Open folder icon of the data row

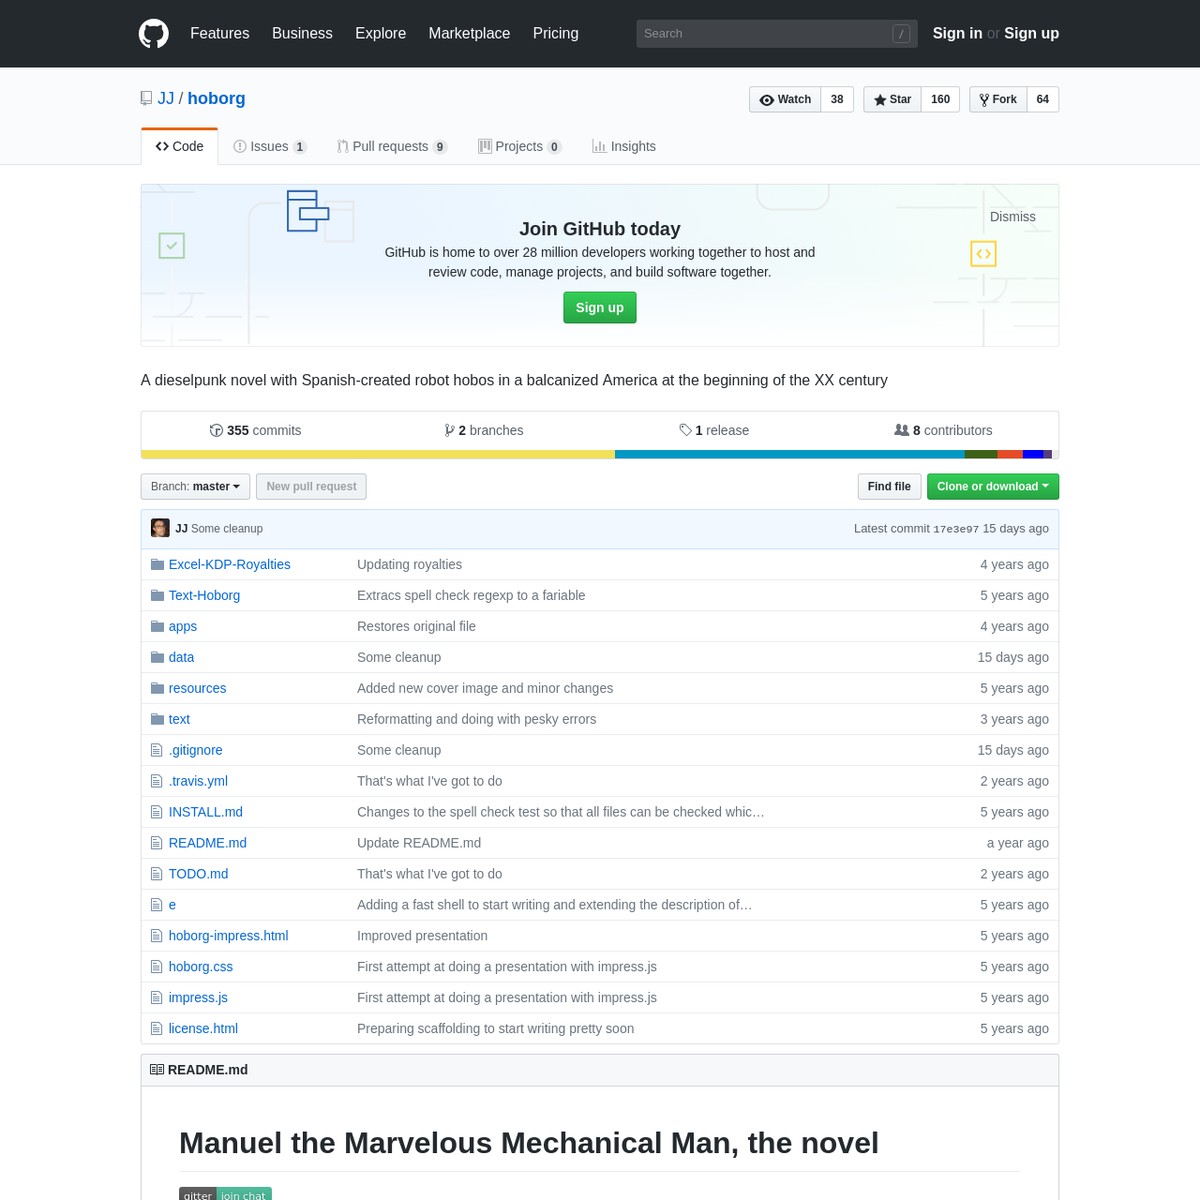(x=157, y=658)
